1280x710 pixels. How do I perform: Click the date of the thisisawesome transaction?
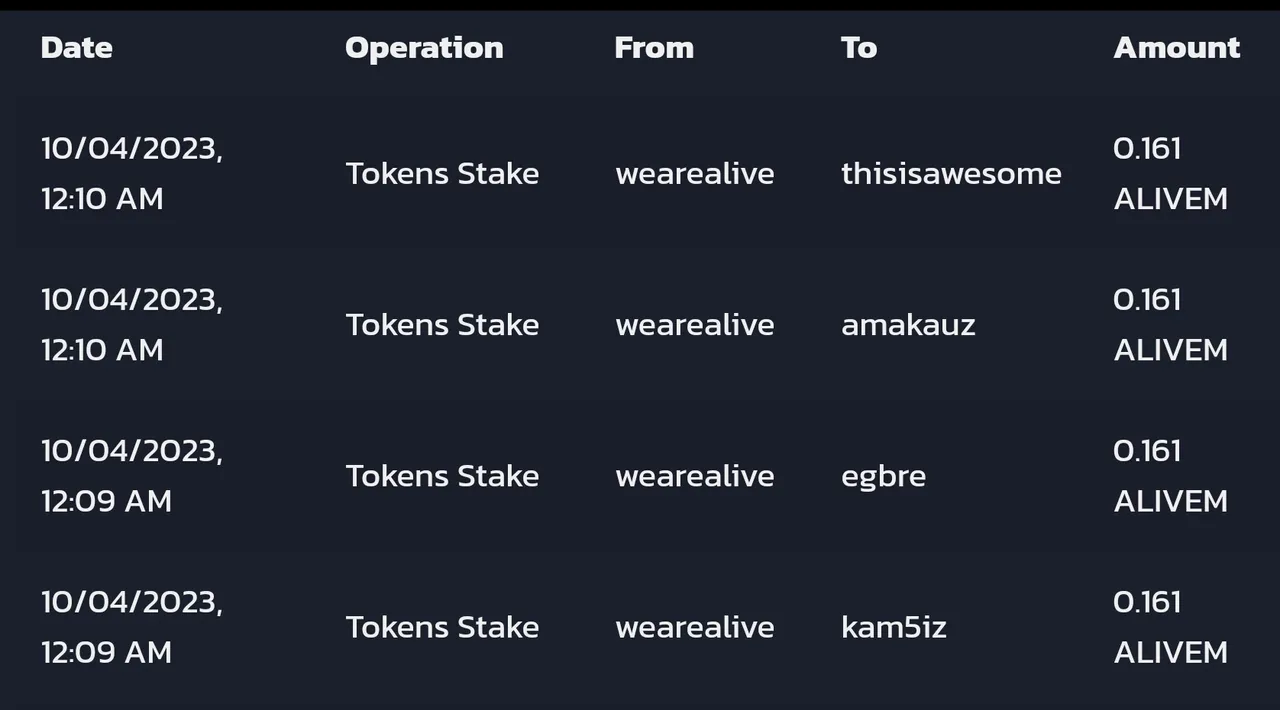tap(131, 174)
